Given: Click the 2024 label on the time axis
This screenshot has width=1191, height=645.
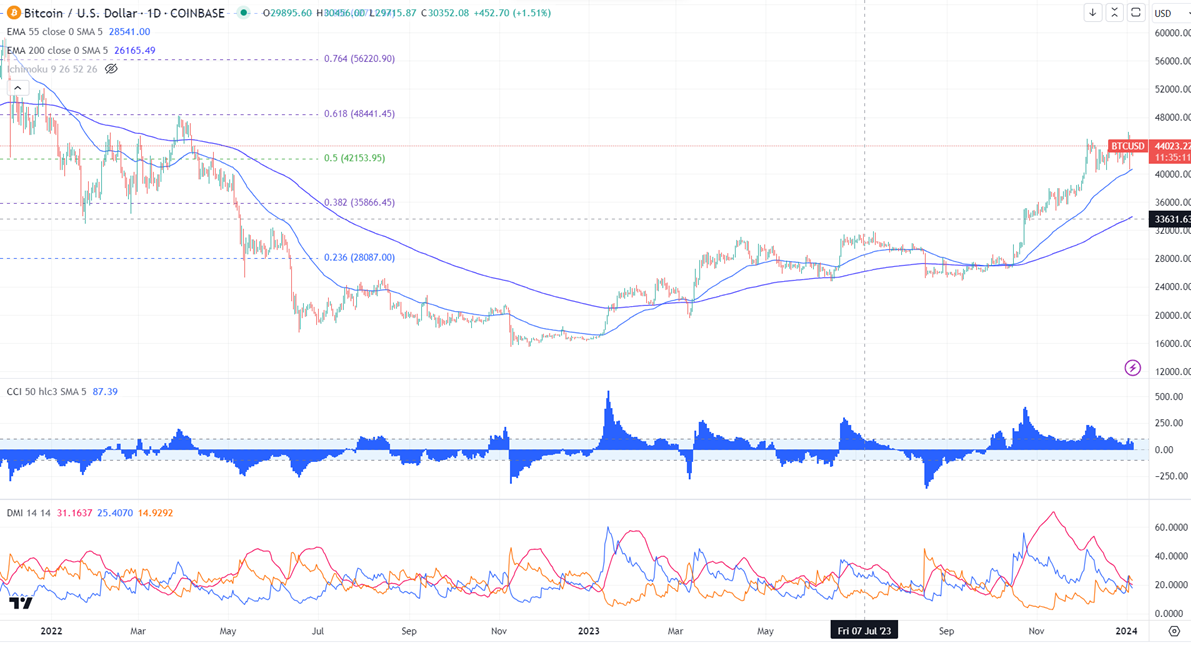Looking at the screenshot, I should 1126,631.
